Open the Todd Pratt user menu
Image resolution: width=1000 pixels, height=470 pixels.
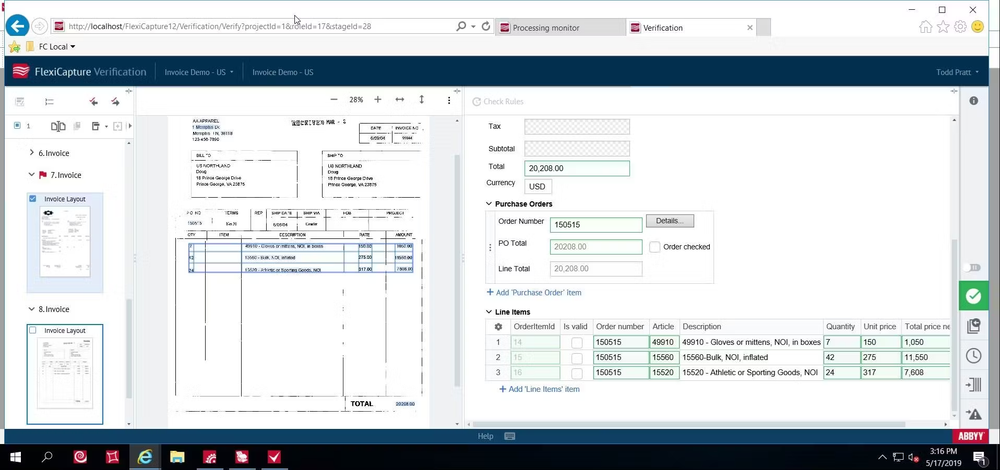tap(957, 72)
